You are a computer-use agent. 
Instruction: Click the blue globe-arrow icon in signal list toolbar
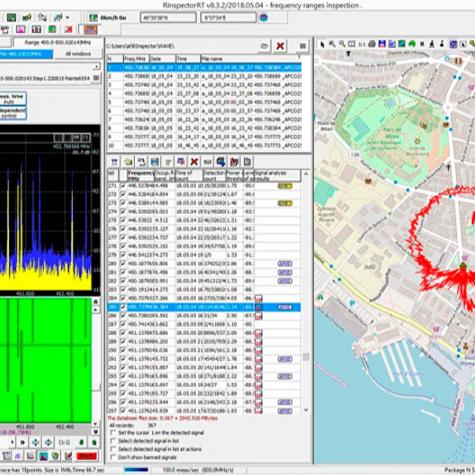click(x=221, y=162)
